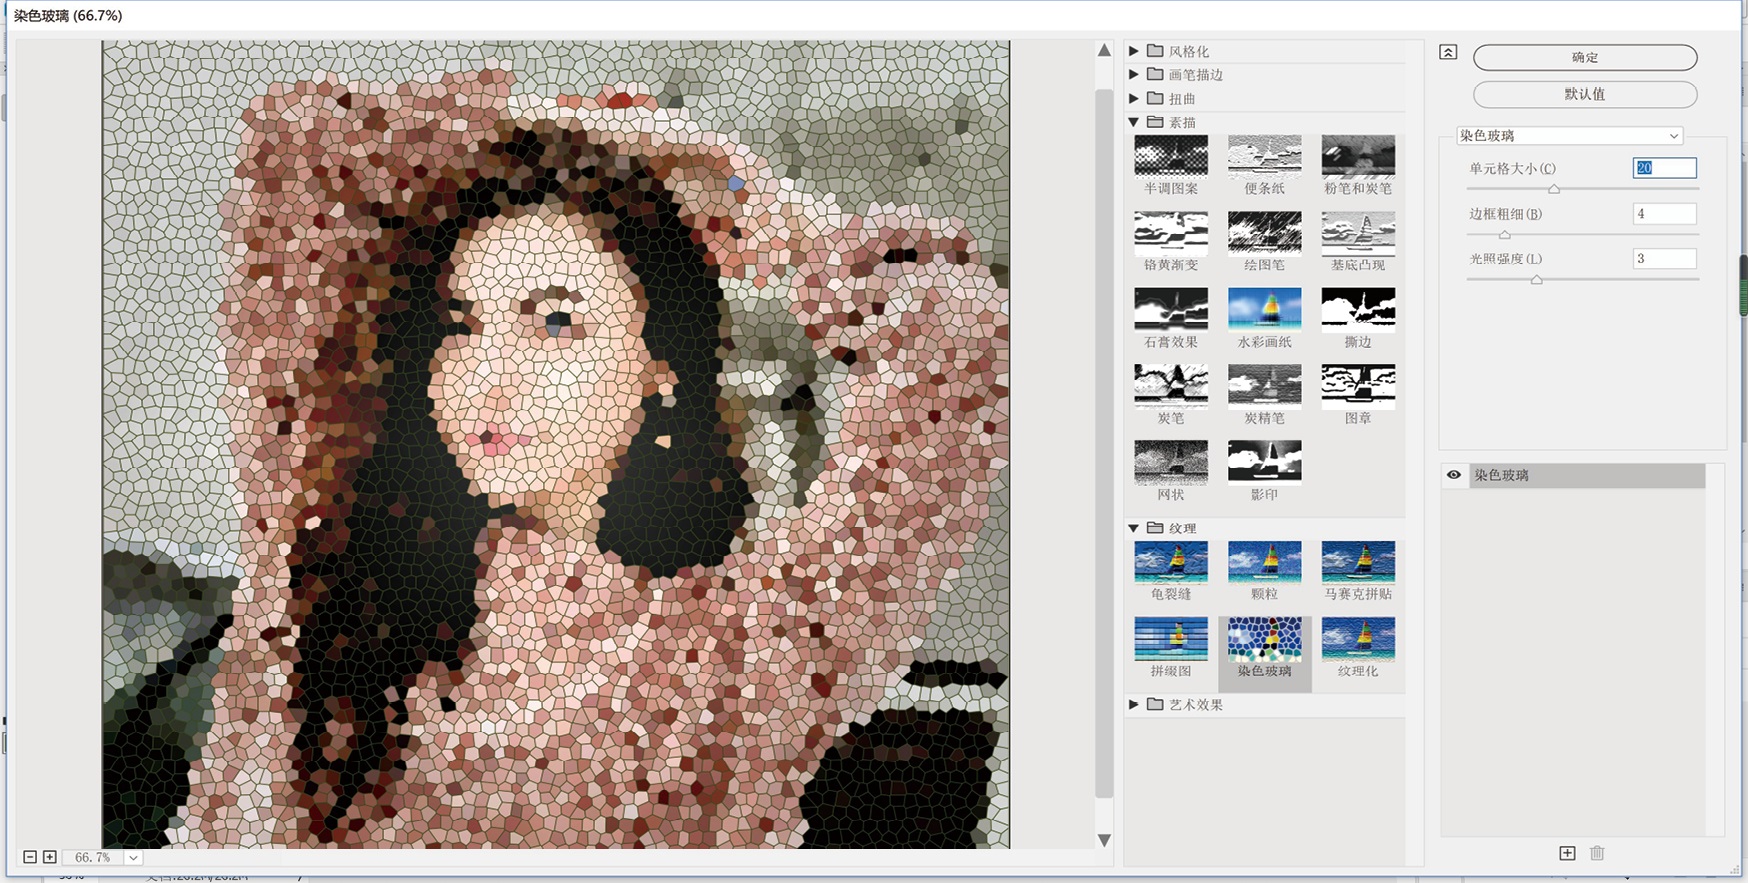Viewport: 1748px width, 883px height.
Task: Click the 光照强度 value field
Action: click(1665, 258)
